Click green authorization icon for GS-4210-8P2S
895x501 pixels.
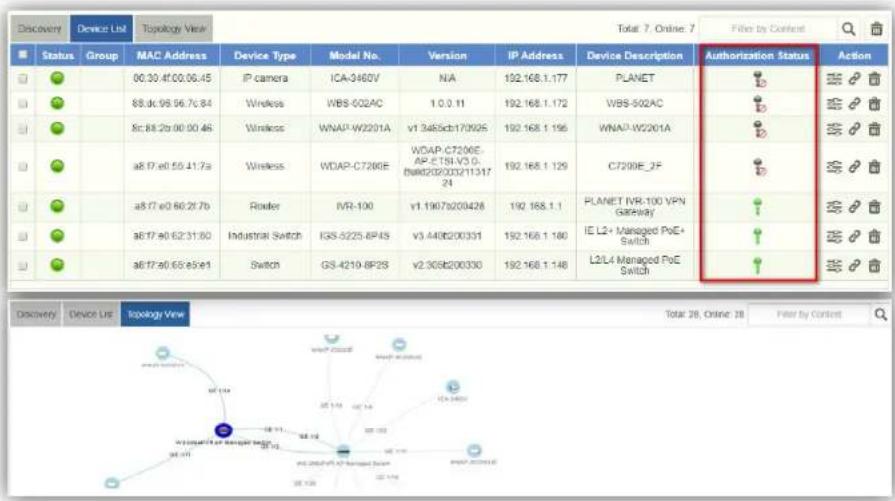pyautogui.click(x=757, y=265)
